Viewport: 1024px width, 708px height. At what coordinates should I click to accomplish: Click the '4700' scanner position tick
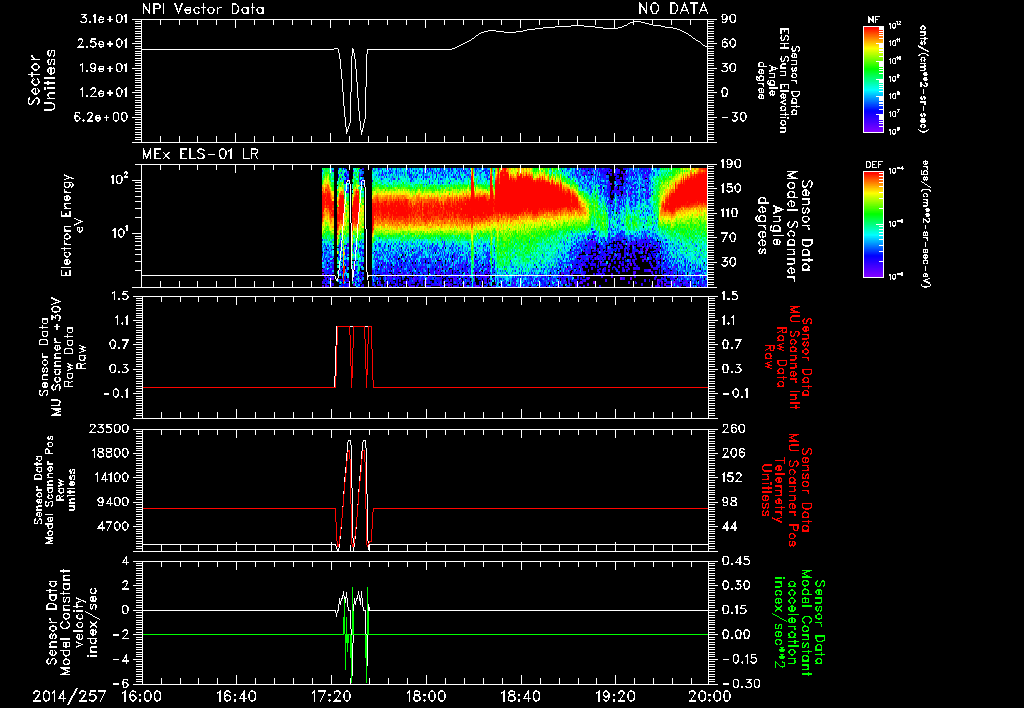coord(112,526)
